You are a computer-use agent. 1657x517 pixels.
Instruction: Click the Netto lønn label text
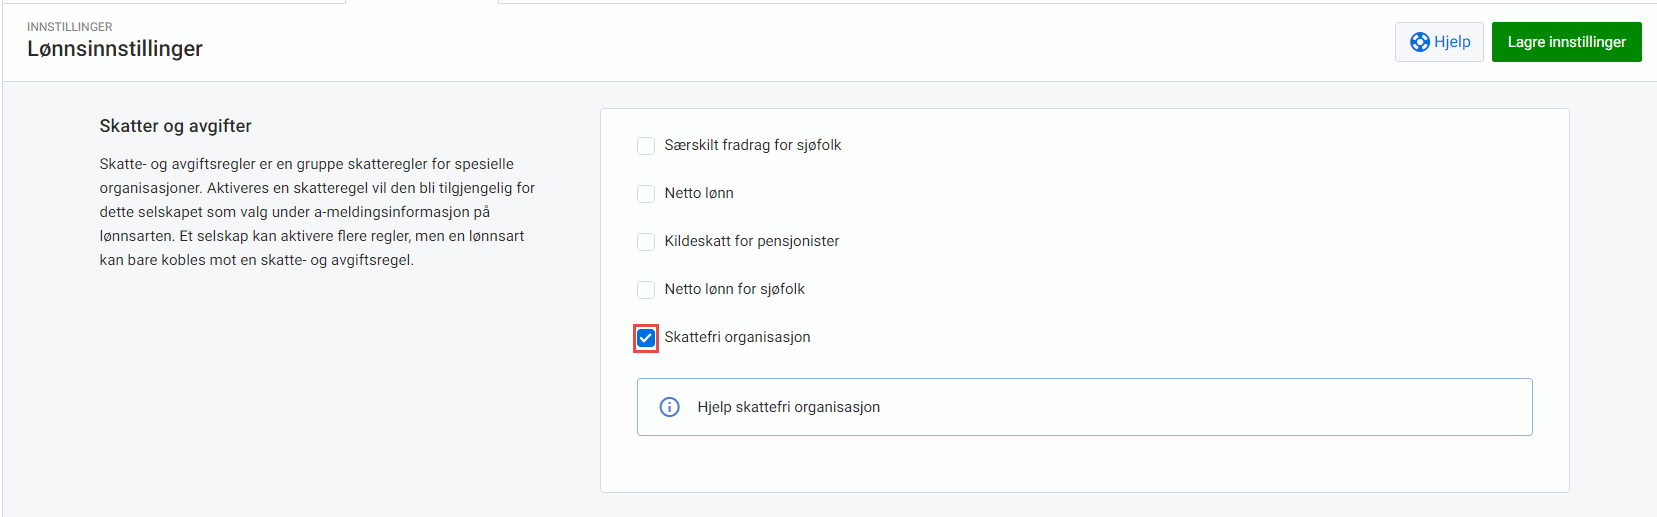pyautogui.click(x=699, y=193)
